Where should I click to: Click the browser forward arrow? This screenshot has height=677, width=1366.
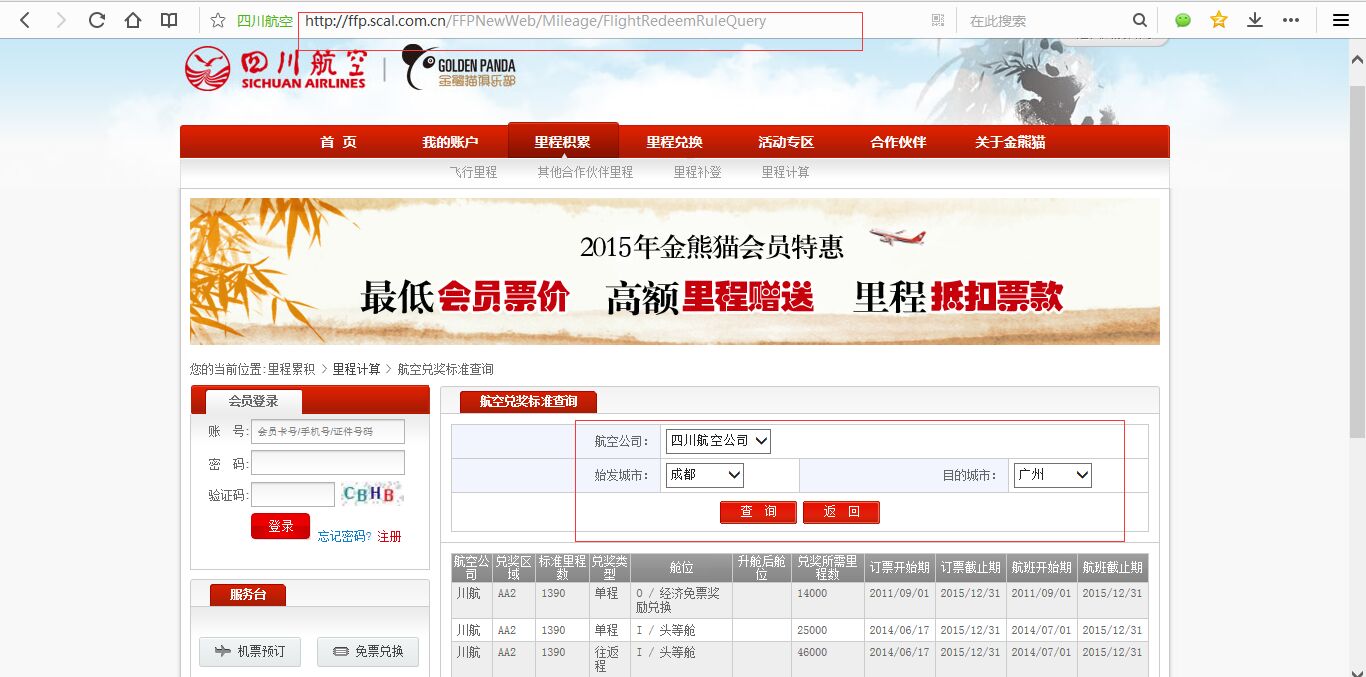click(x=61, y=20)
